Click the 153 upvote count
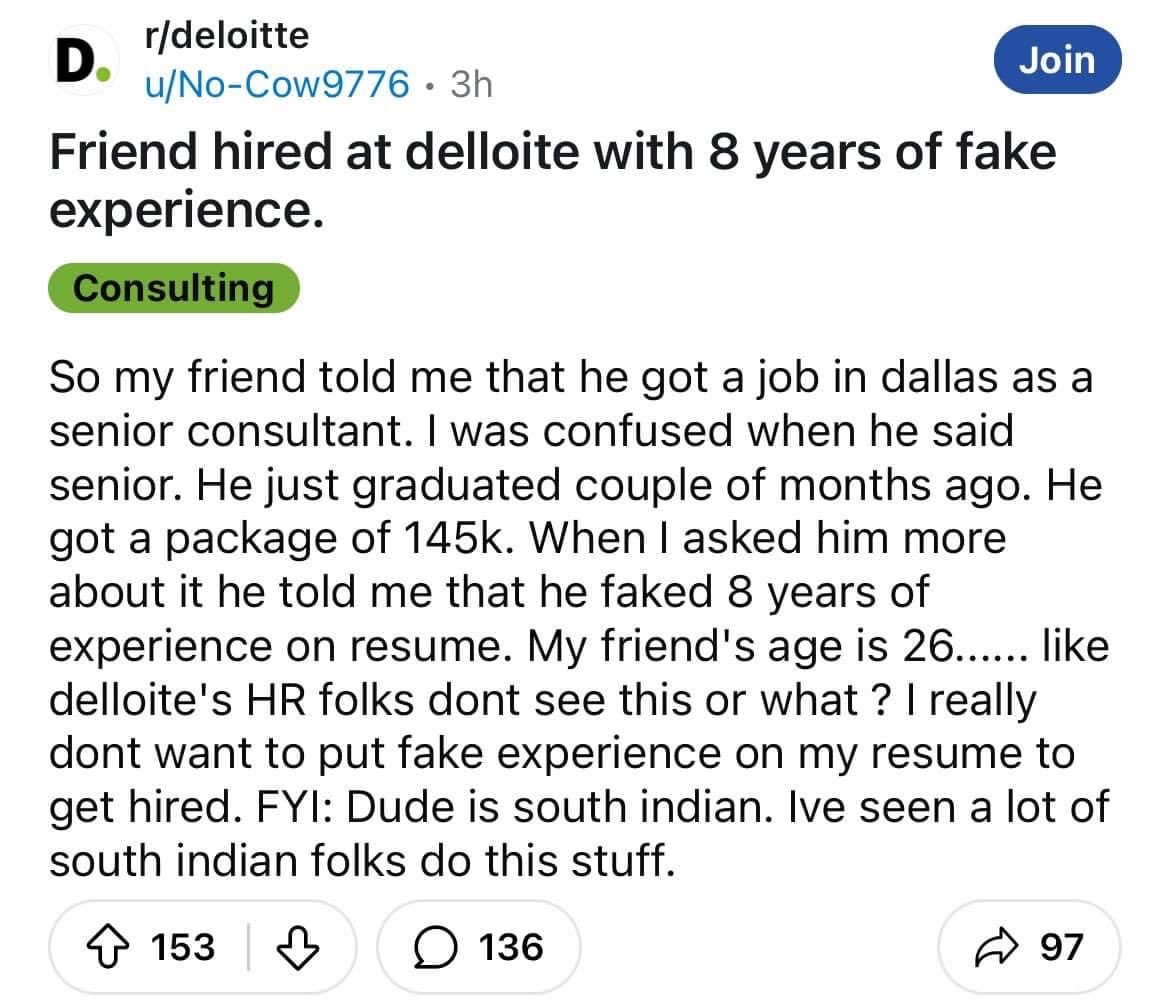 [181, 946]
